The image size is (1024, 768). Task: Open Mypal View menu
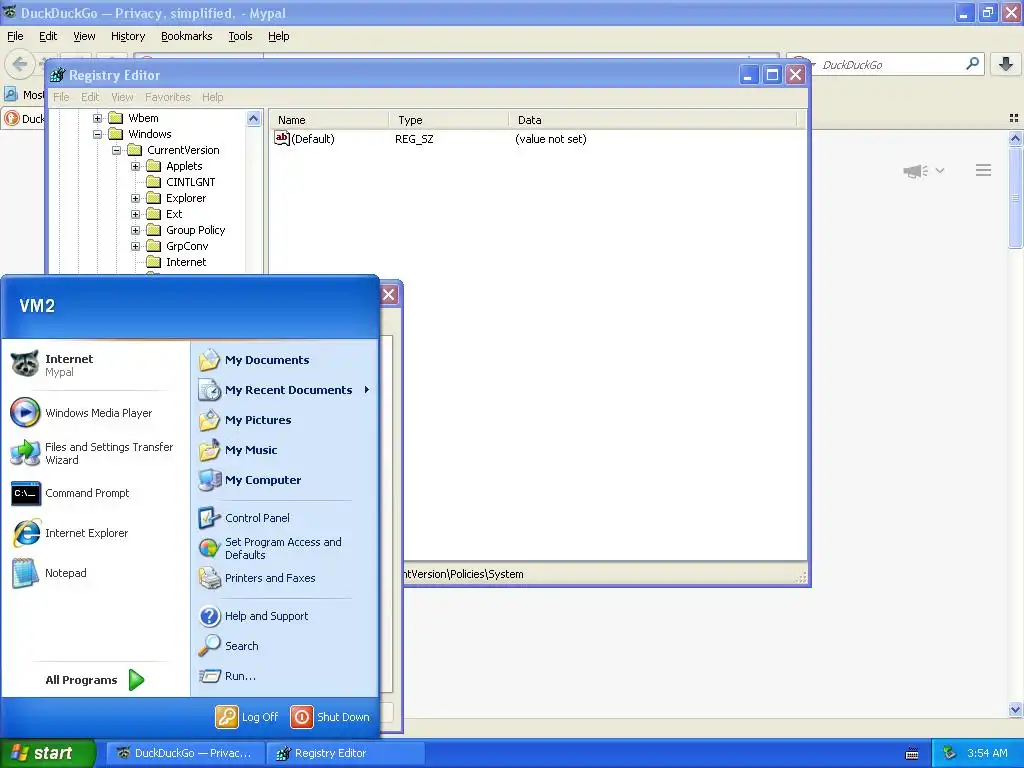pyautogui.click(x=84, y=36)
